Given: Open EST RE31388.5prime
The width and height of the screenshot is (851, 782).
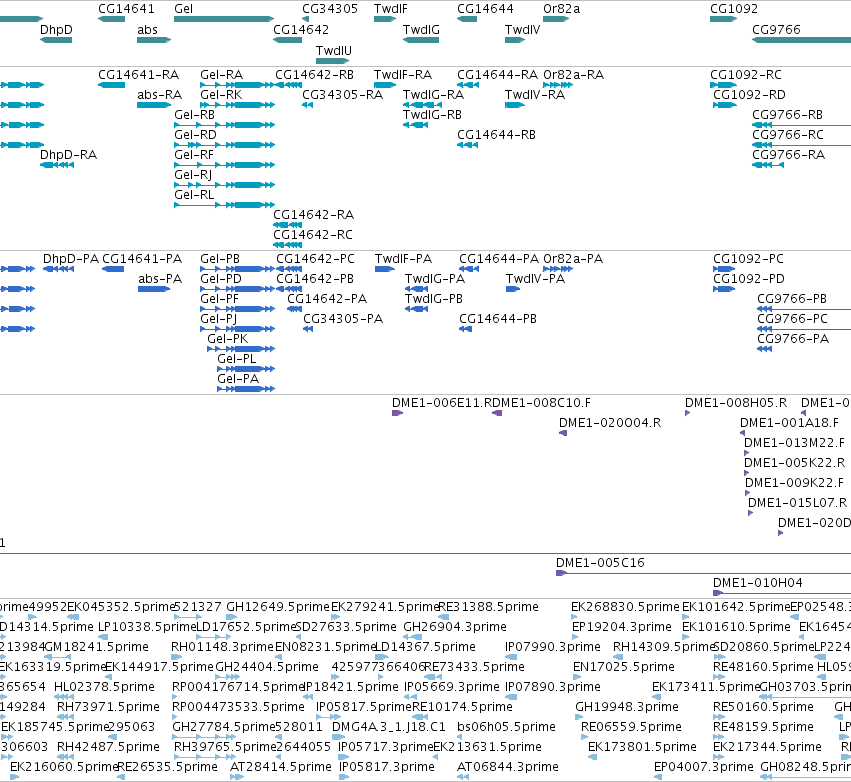Looking at the screenshot, I should (x=488, y=607).
